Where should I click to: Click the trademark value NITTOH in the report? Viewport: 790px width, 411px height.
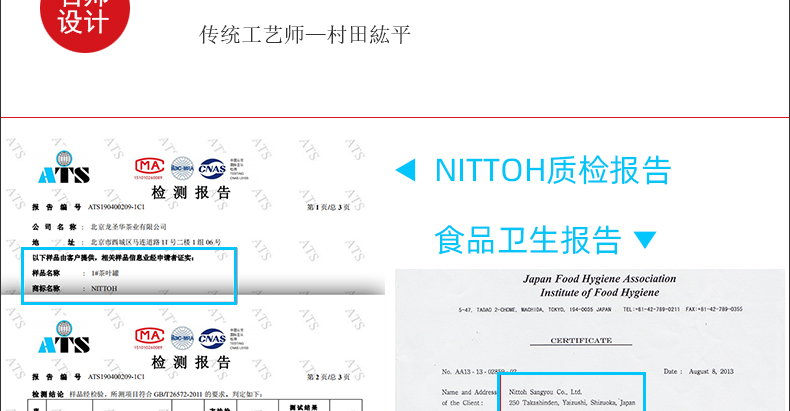point(104,289)
